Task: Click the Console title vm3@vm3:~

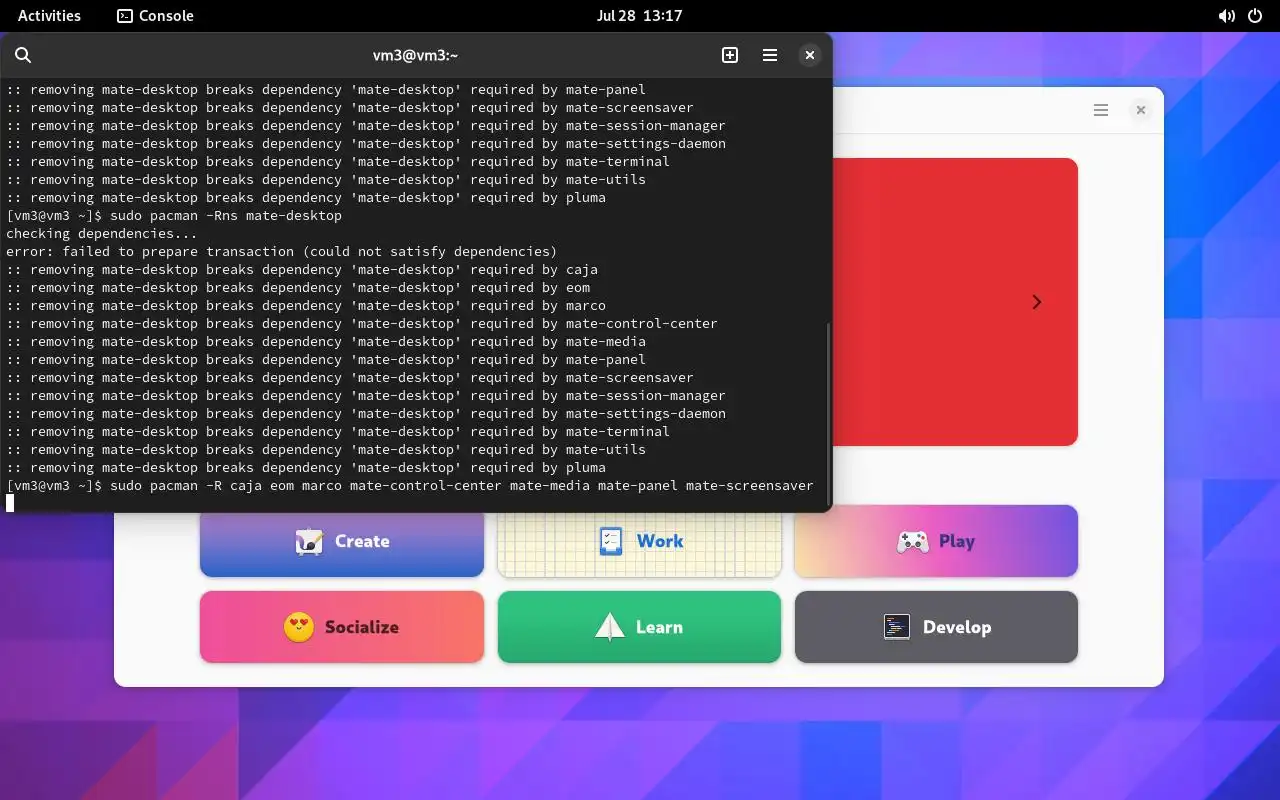Action: tap(415, 55)
